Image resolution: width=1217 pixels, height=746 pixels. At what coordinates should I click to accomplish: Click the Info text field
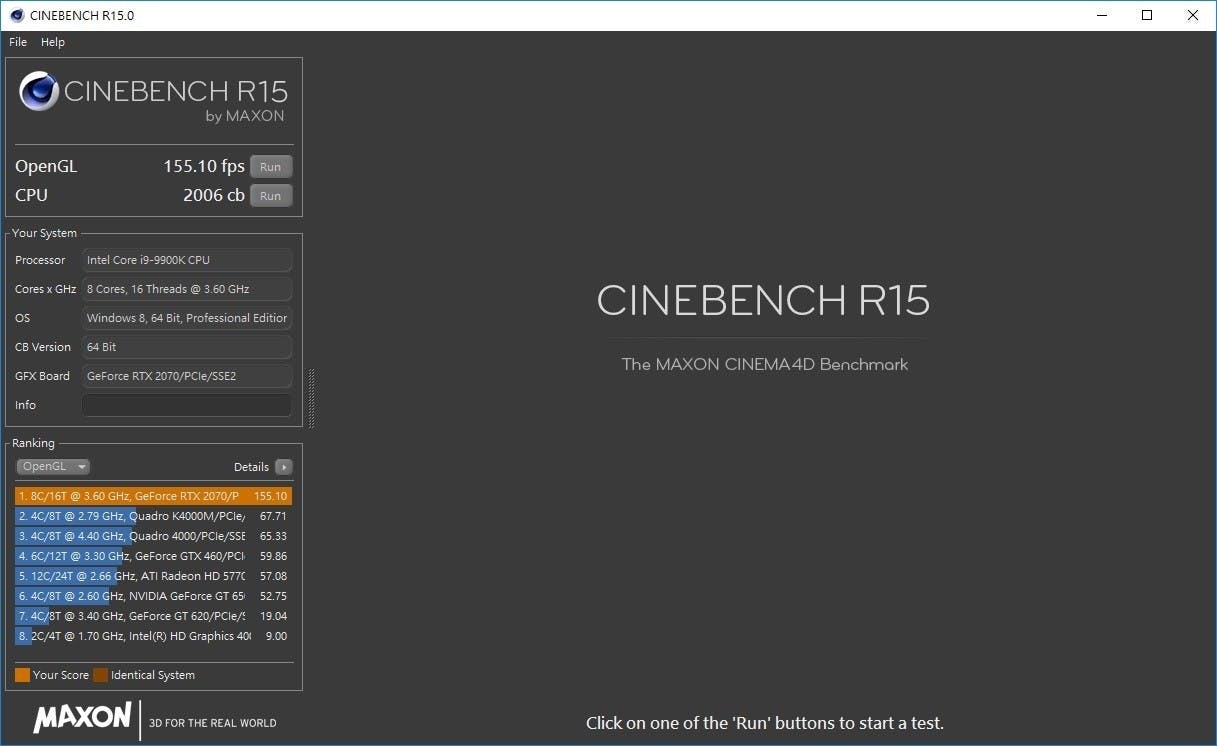click(x=187, y=405)
